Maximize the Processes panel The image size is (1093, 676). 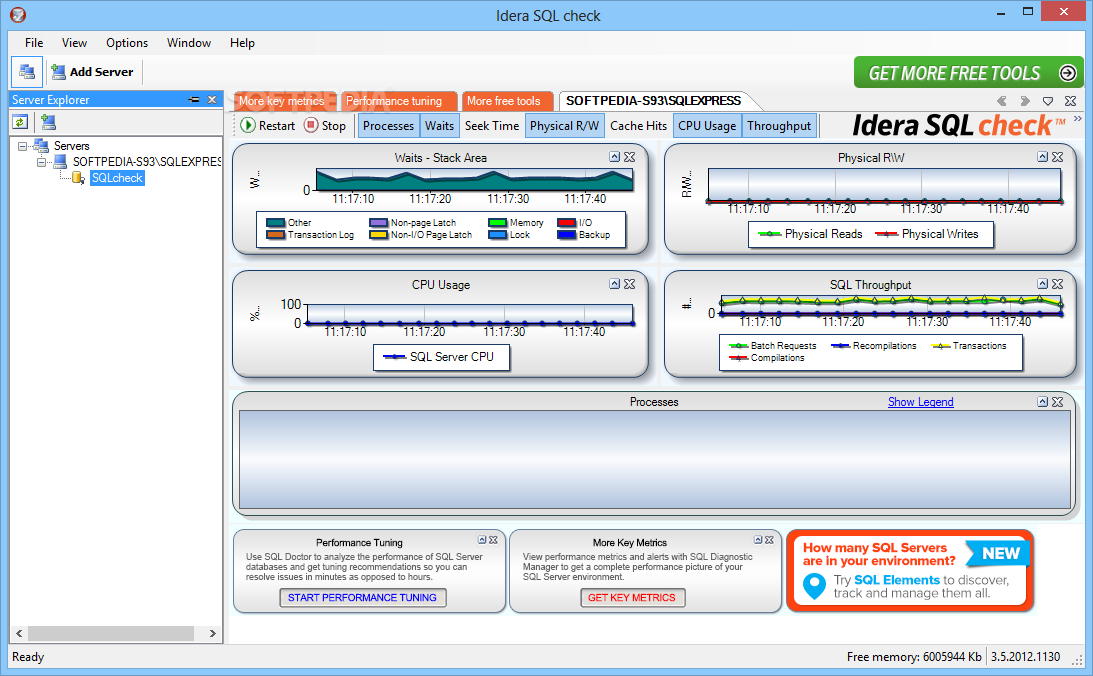coord(1042,401)
